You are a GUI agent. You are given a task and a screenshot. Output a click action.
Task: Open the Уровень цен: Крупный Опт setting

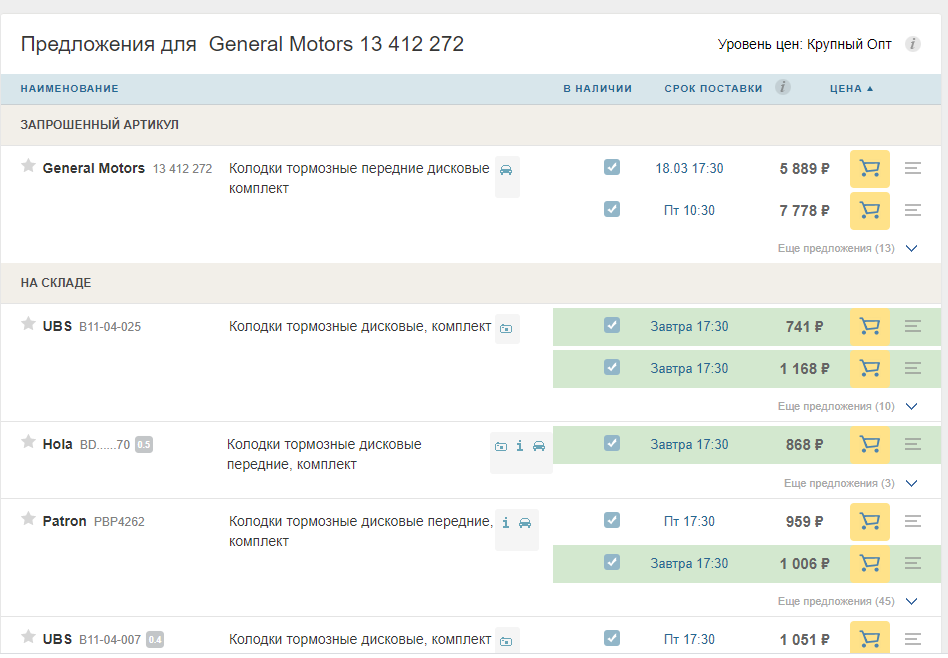pos(804,45)
